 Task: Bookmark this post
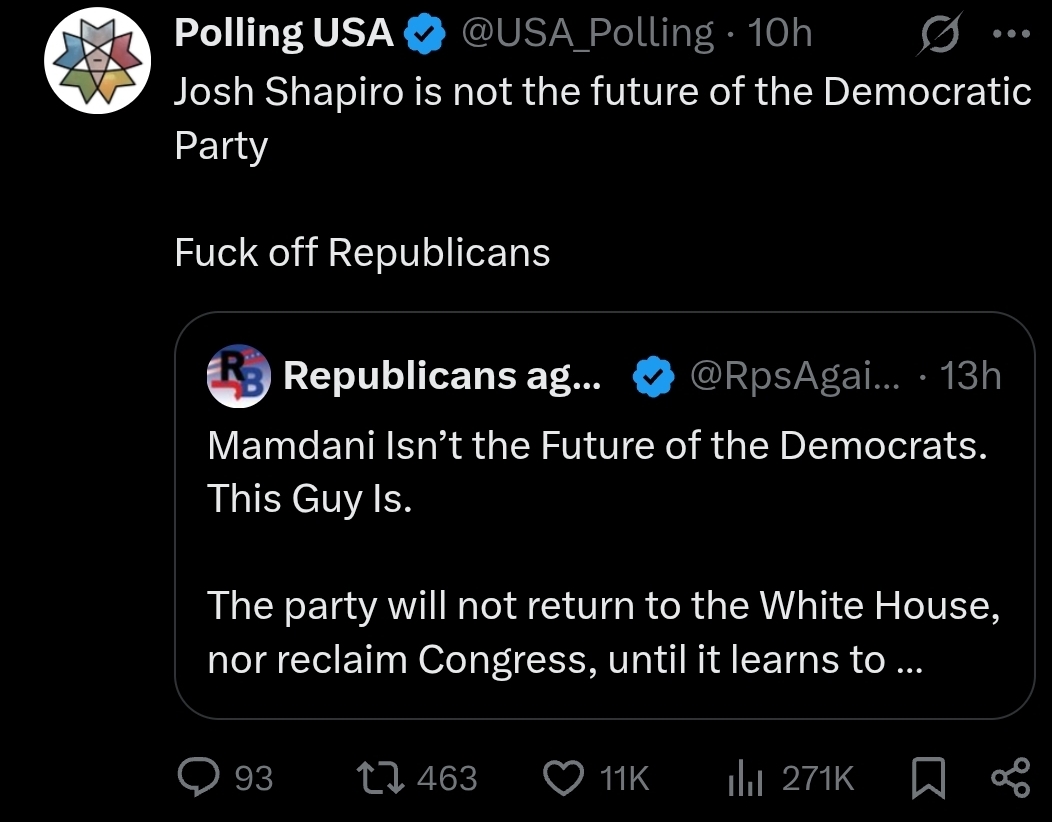(930, 777)
